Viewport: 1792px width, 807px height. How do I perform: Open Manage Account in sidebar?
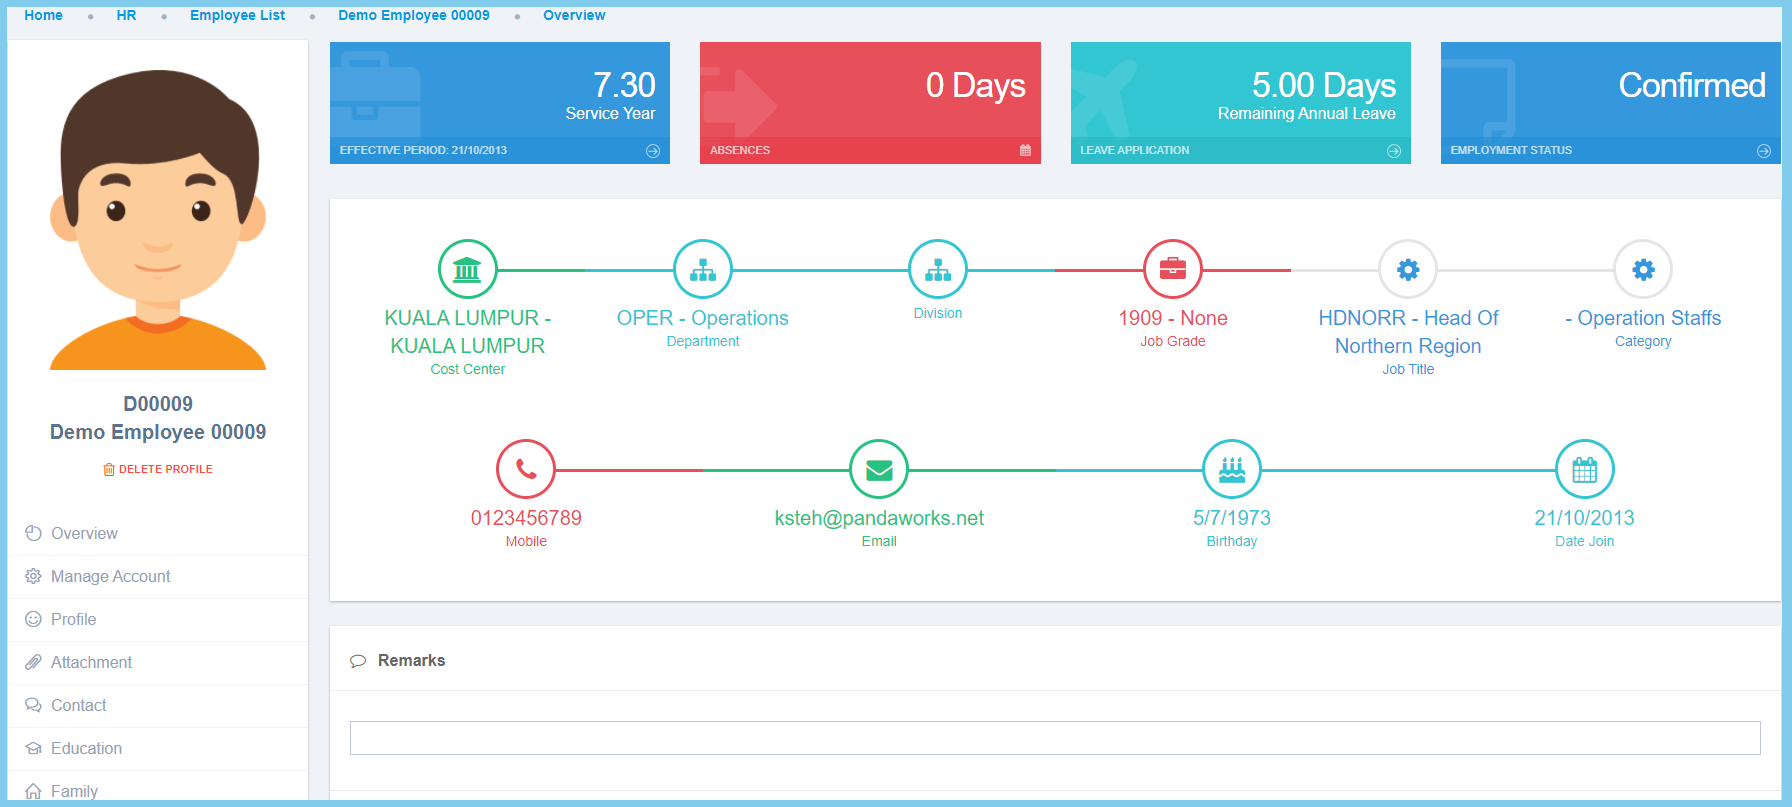tap(110, 577)
